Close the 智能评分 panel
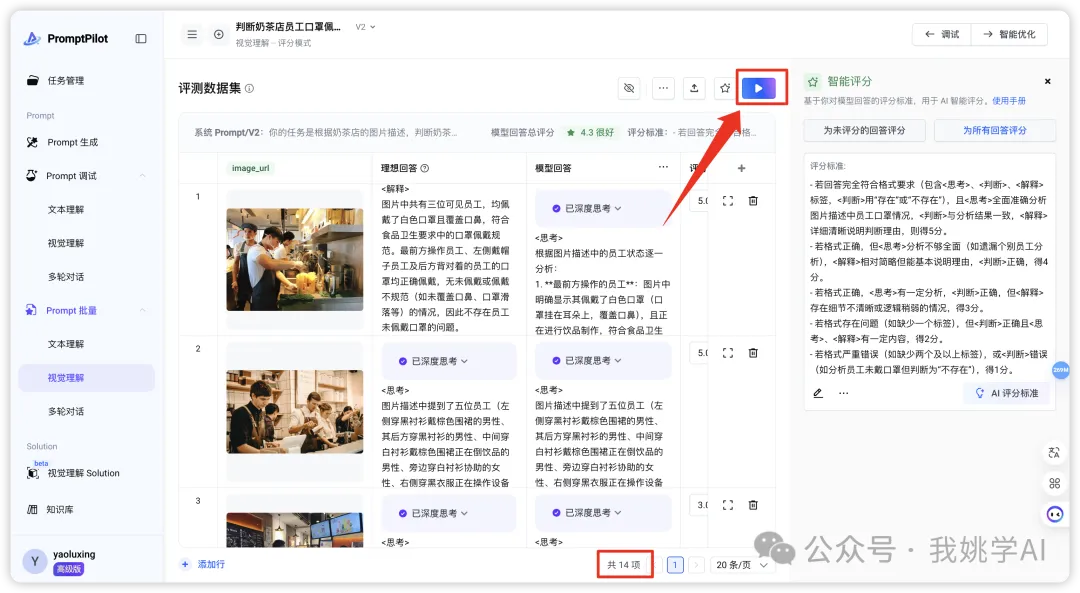 click(x=1047, y=82)
